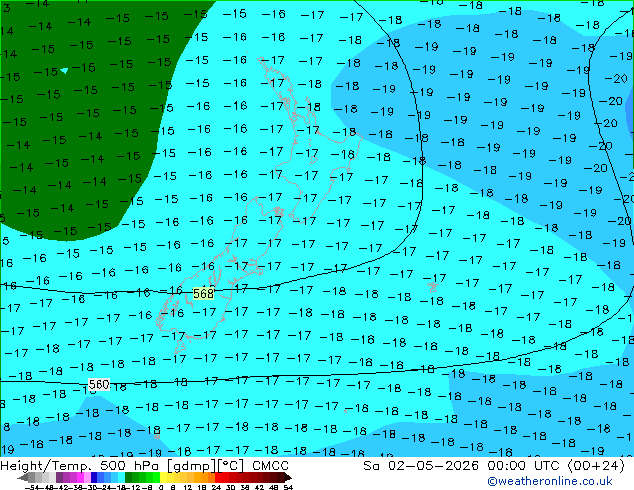Select the bright yellow swatch in legend
The image size is (634, 490).
click(163, 477)
